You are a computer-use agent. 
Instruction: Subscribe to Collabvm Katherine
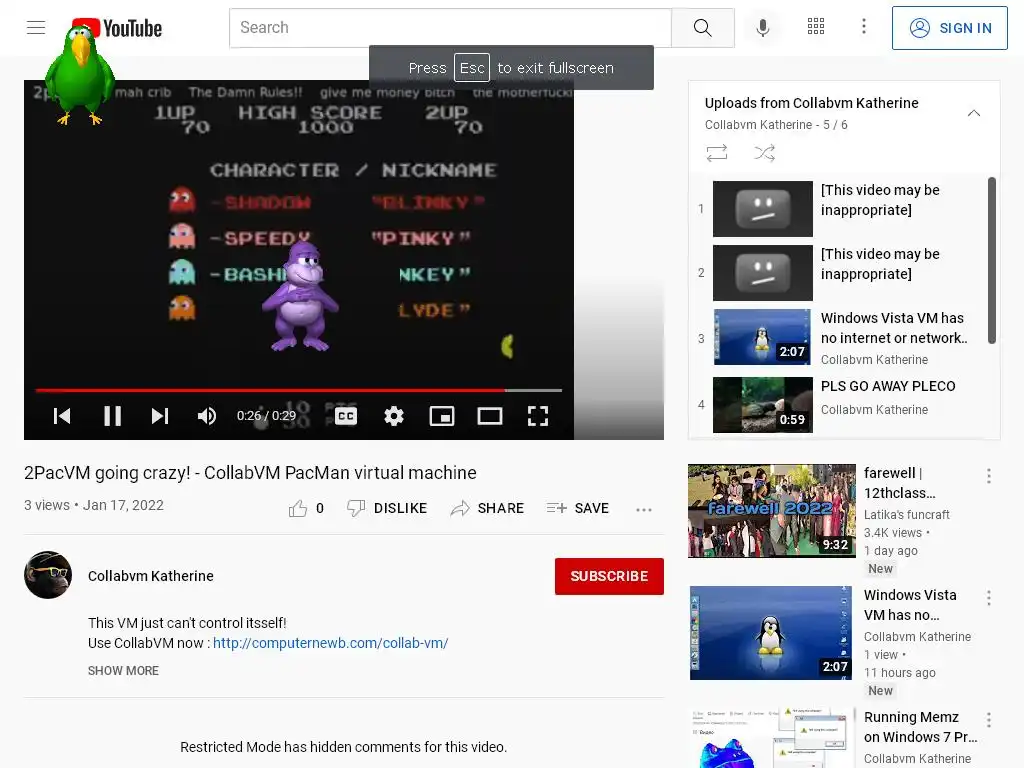pyautogui.click(x=609, y=576)
